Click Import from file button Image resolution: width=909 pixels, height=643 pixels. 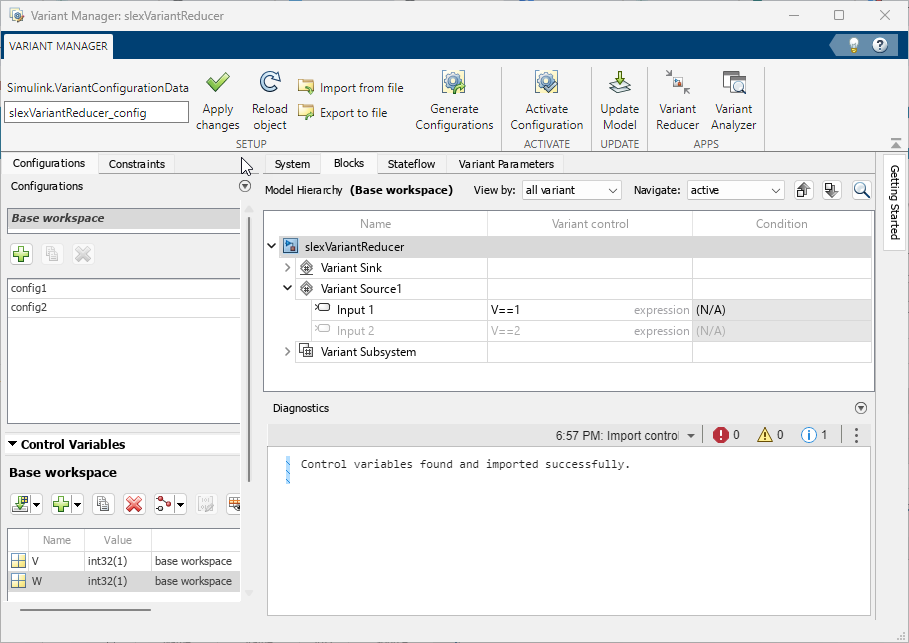351,88
